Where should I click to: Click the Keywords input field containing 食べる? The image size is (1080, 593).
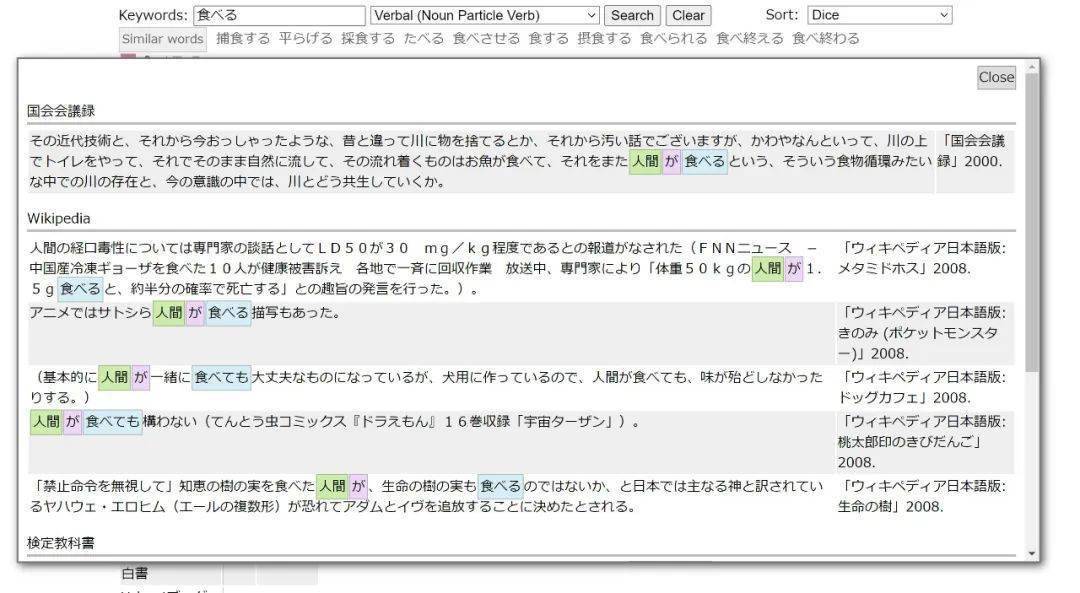(278, 15)
